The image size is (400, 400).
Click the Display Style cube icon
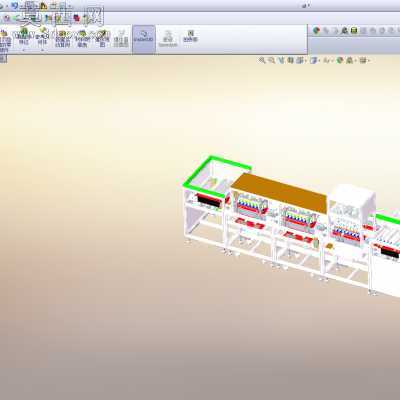click(313, 60)
